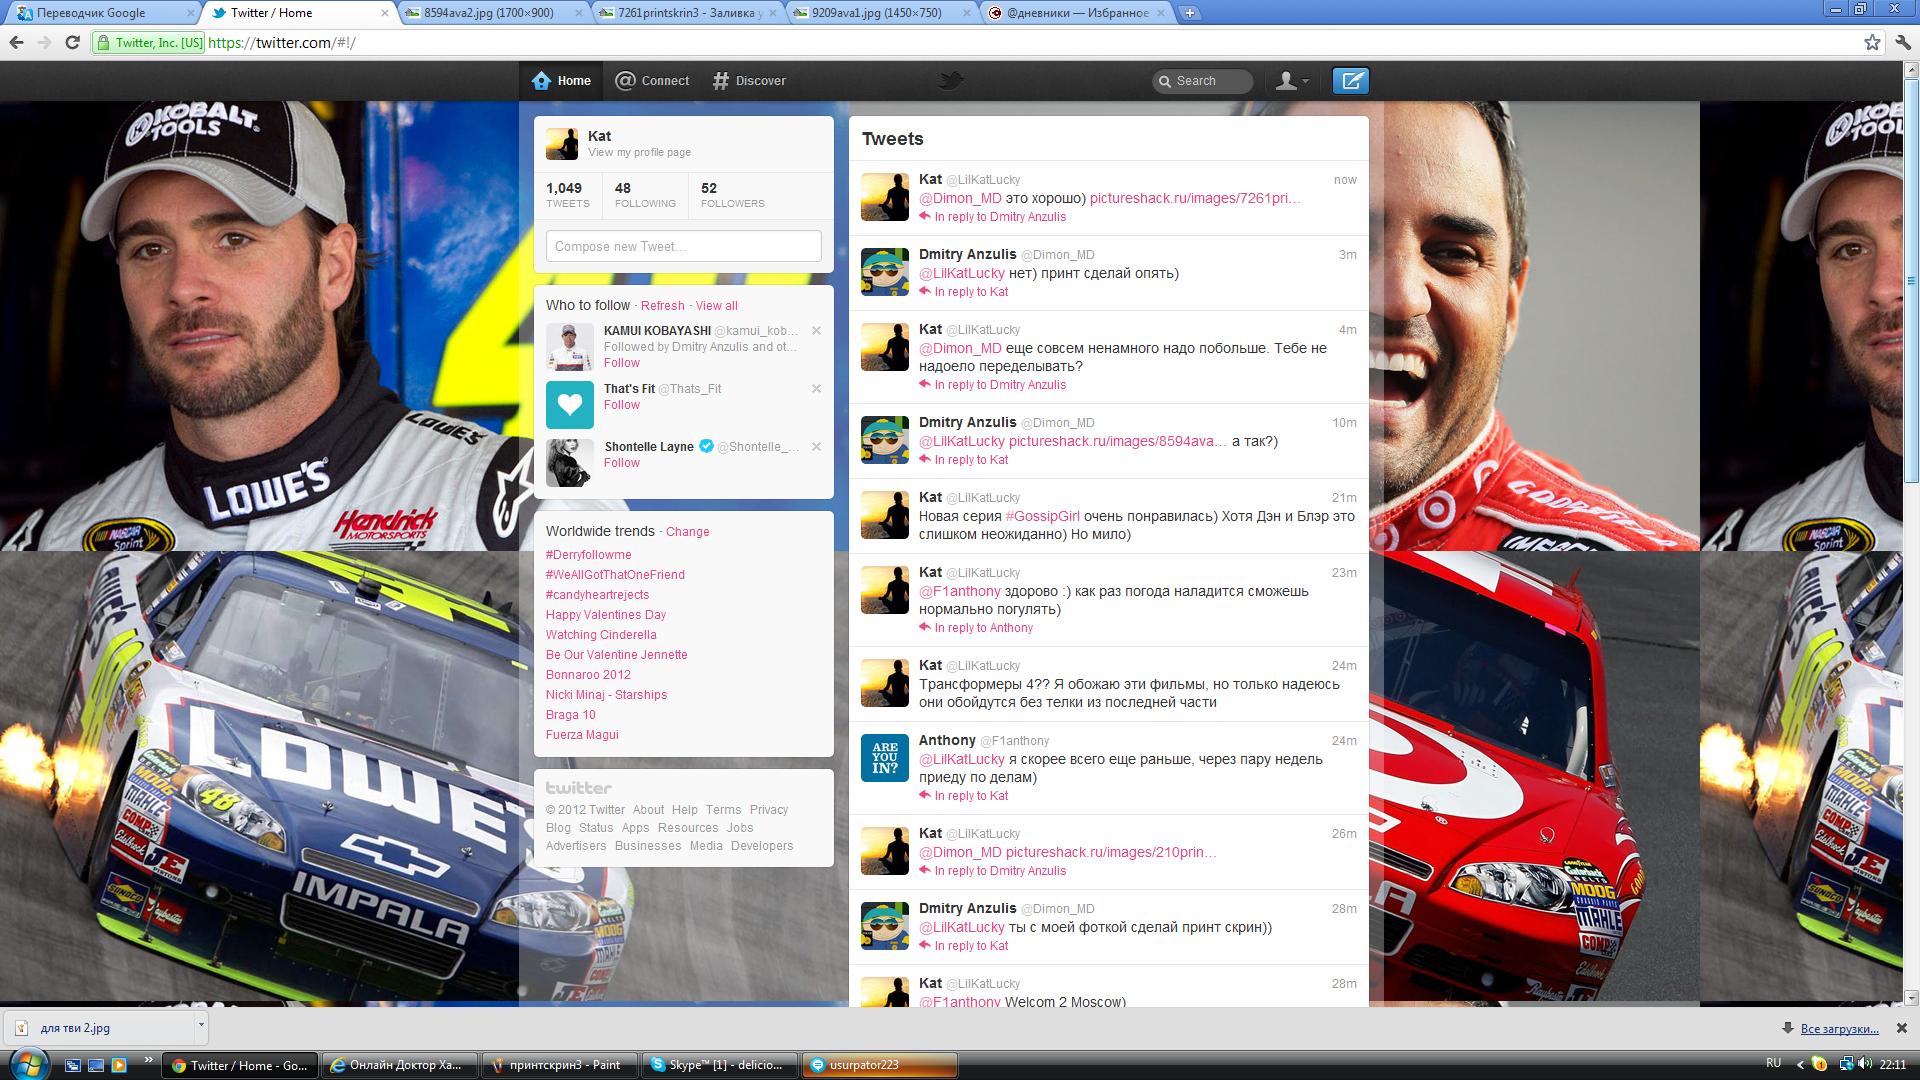
Task: Open the Windows Start menu
Action: coord(27,1064)
